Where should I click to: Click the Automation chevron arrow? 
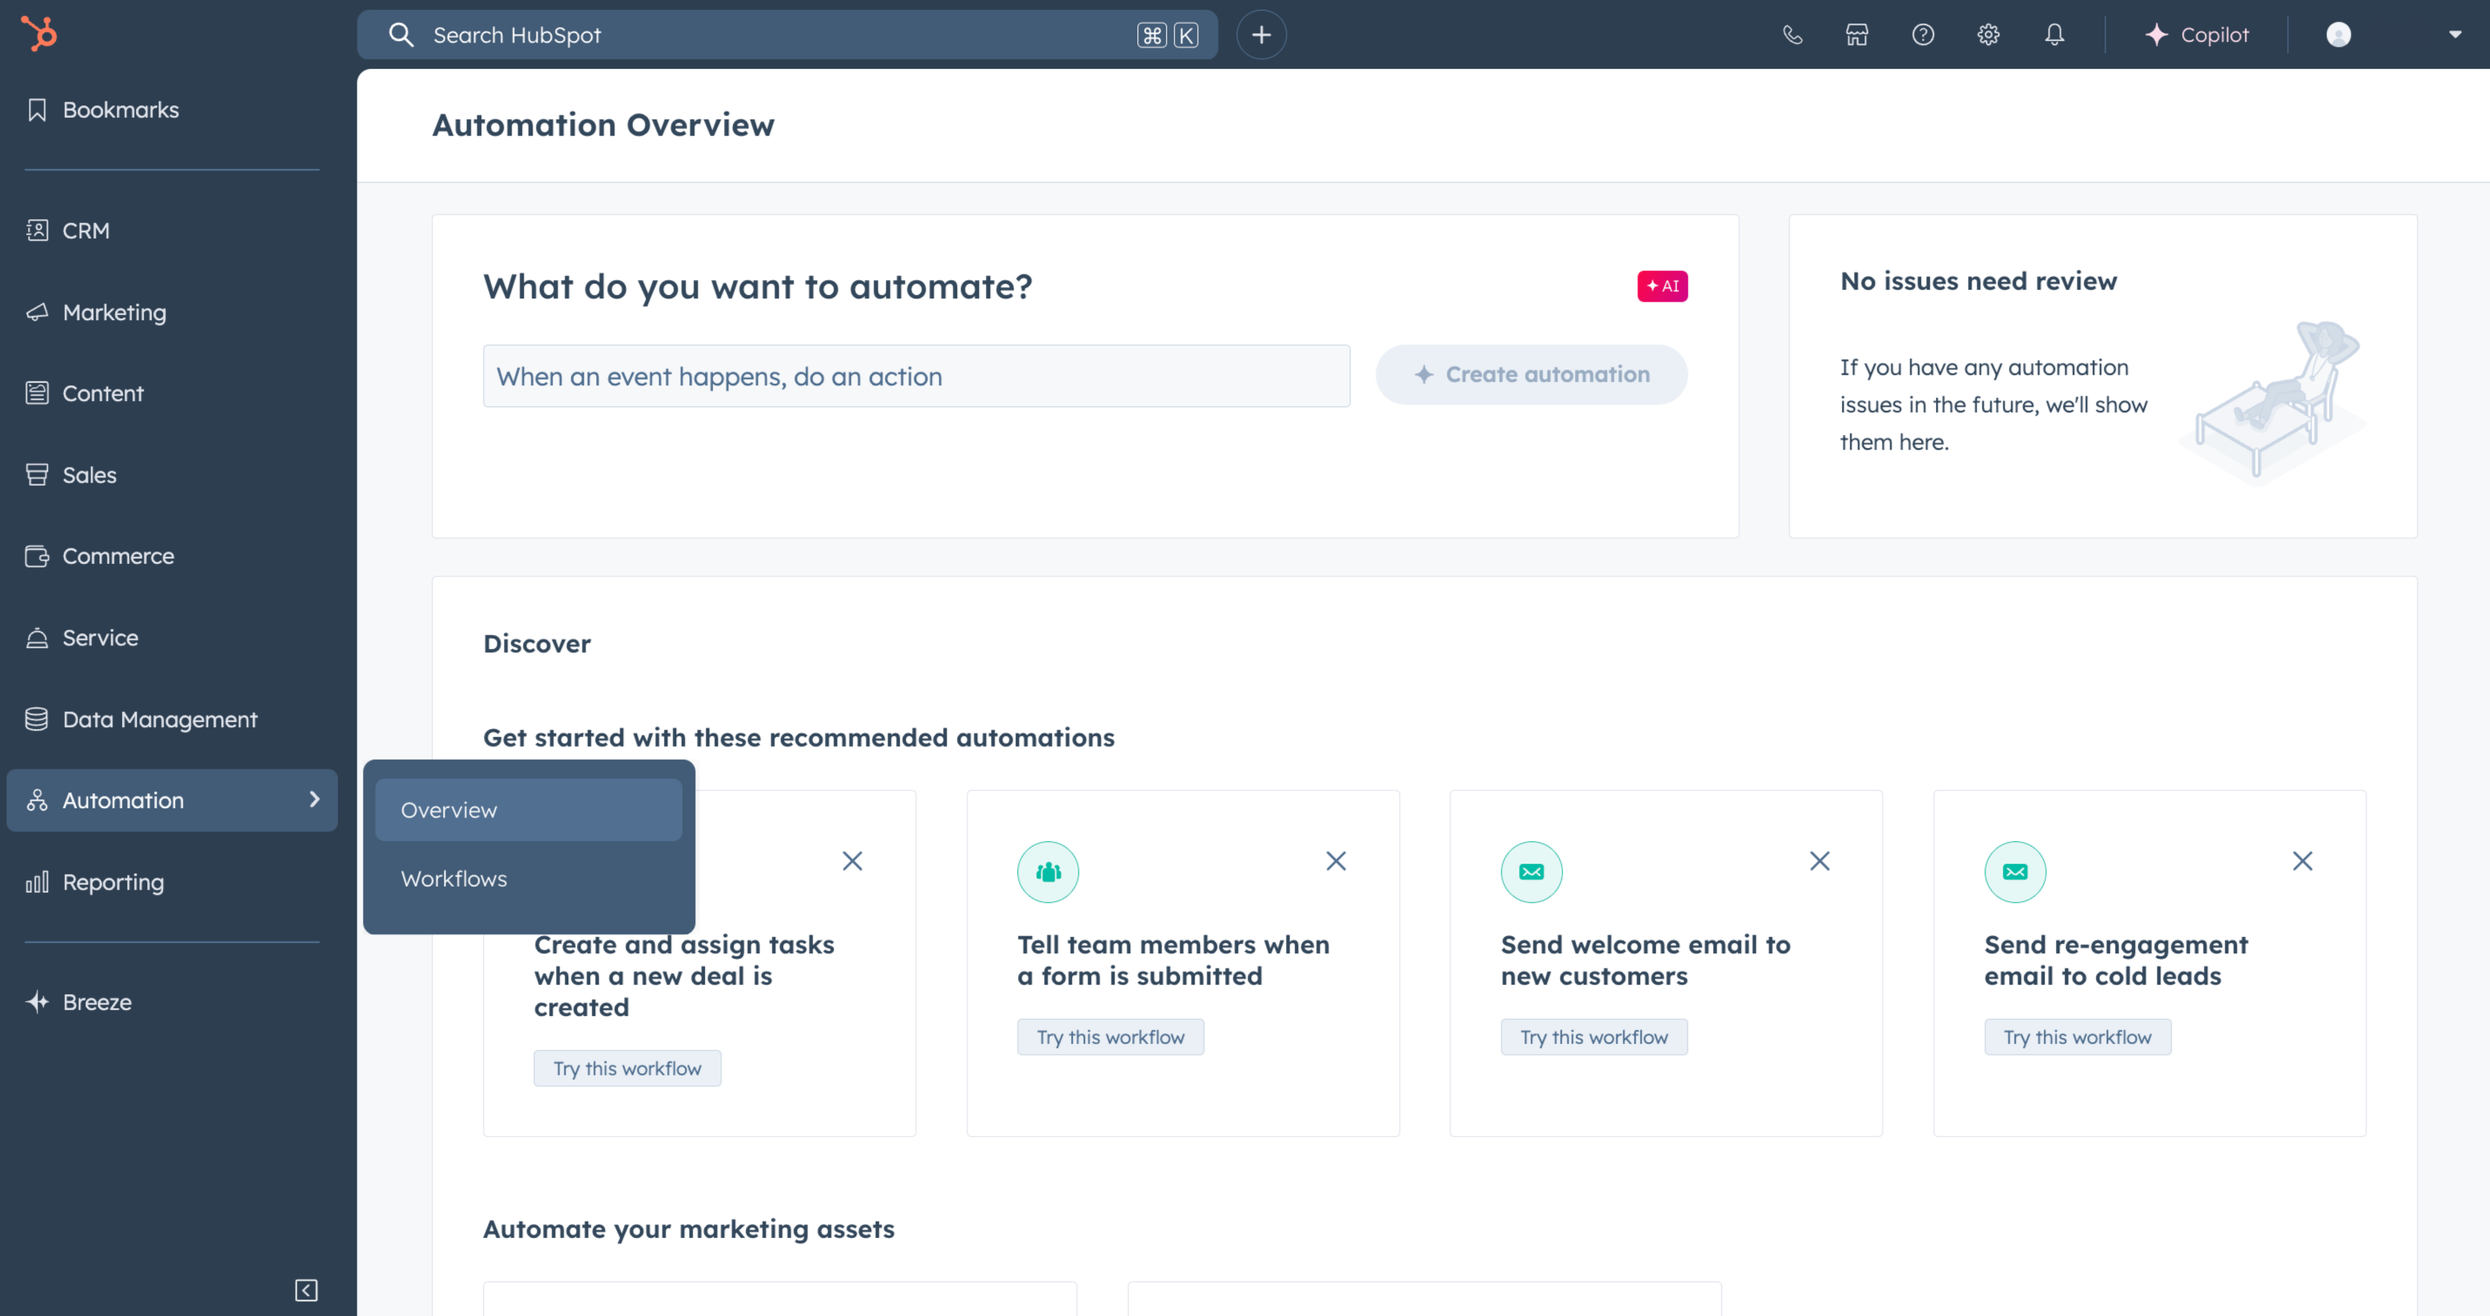click(x=314, y=800)
